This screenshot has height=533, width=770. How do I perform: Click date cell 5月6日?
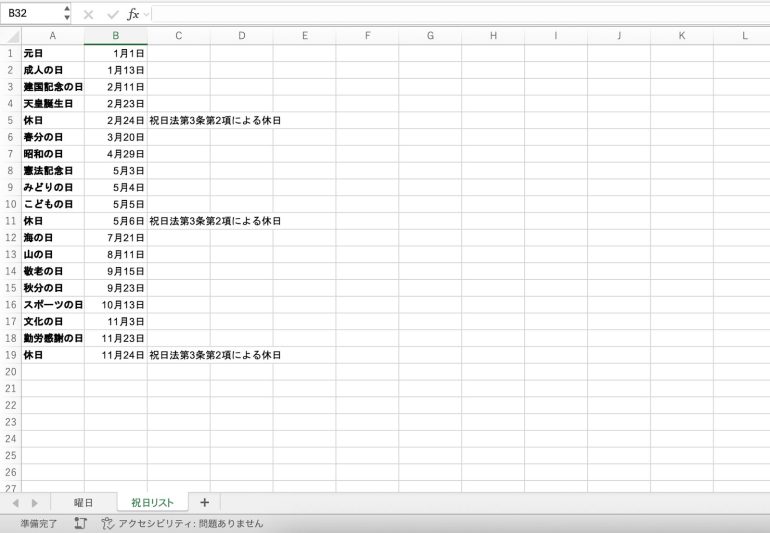[x=116, y=221]
